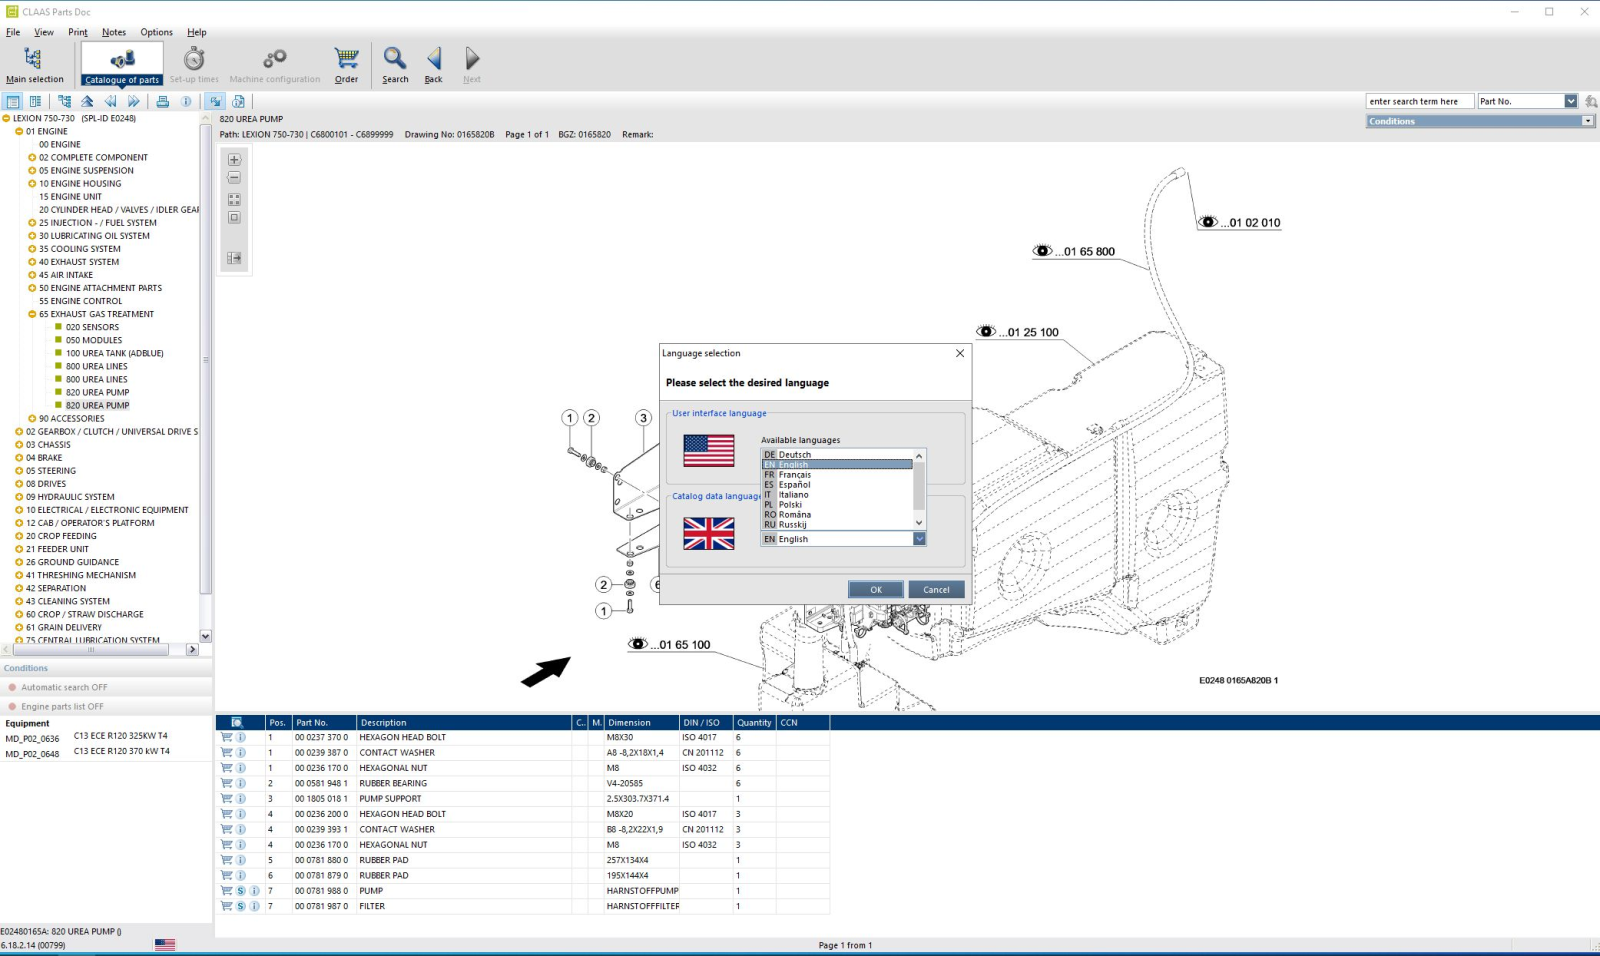Show info for PUMP SUPPORT row

click(241, 799)
